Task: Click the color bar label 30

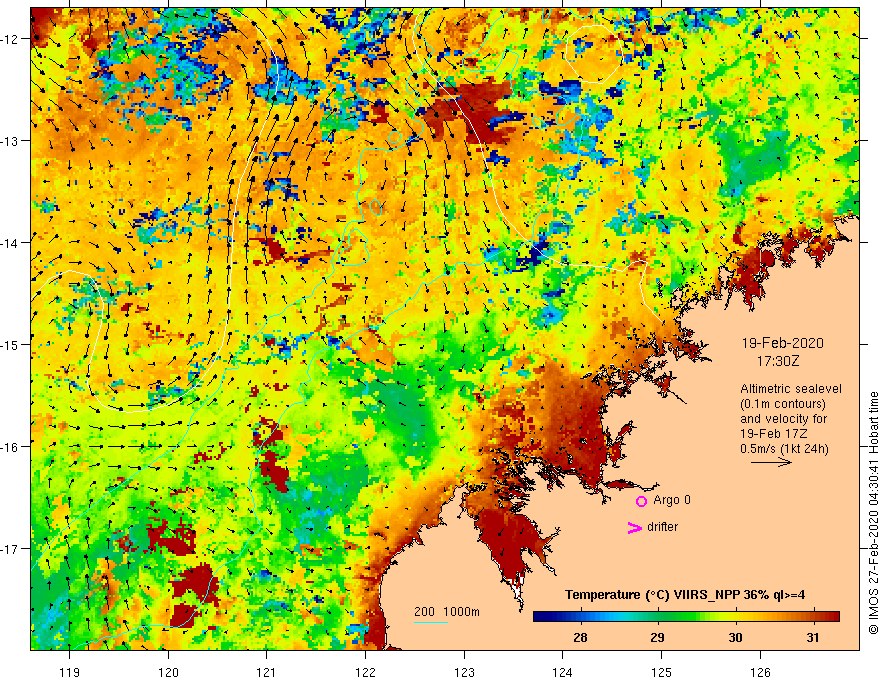Action: pos(735,637)
